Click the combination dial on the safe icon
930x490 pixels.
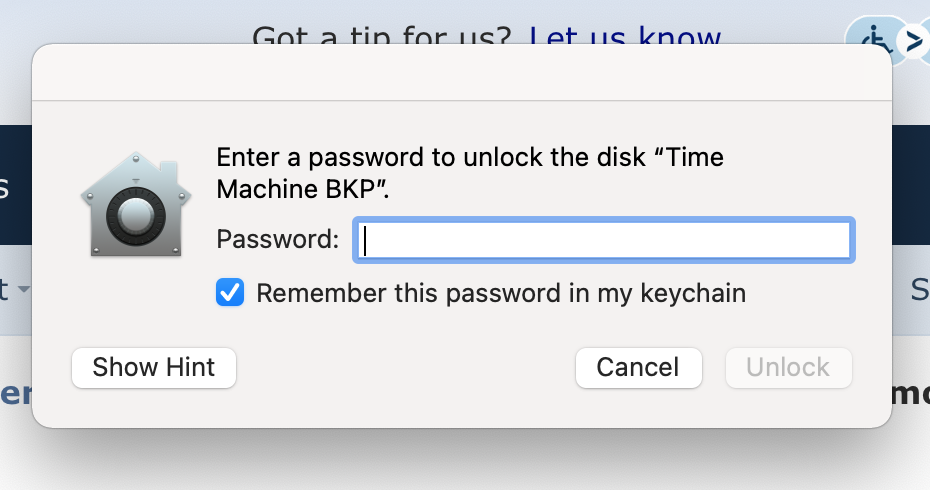pos(136,215)
